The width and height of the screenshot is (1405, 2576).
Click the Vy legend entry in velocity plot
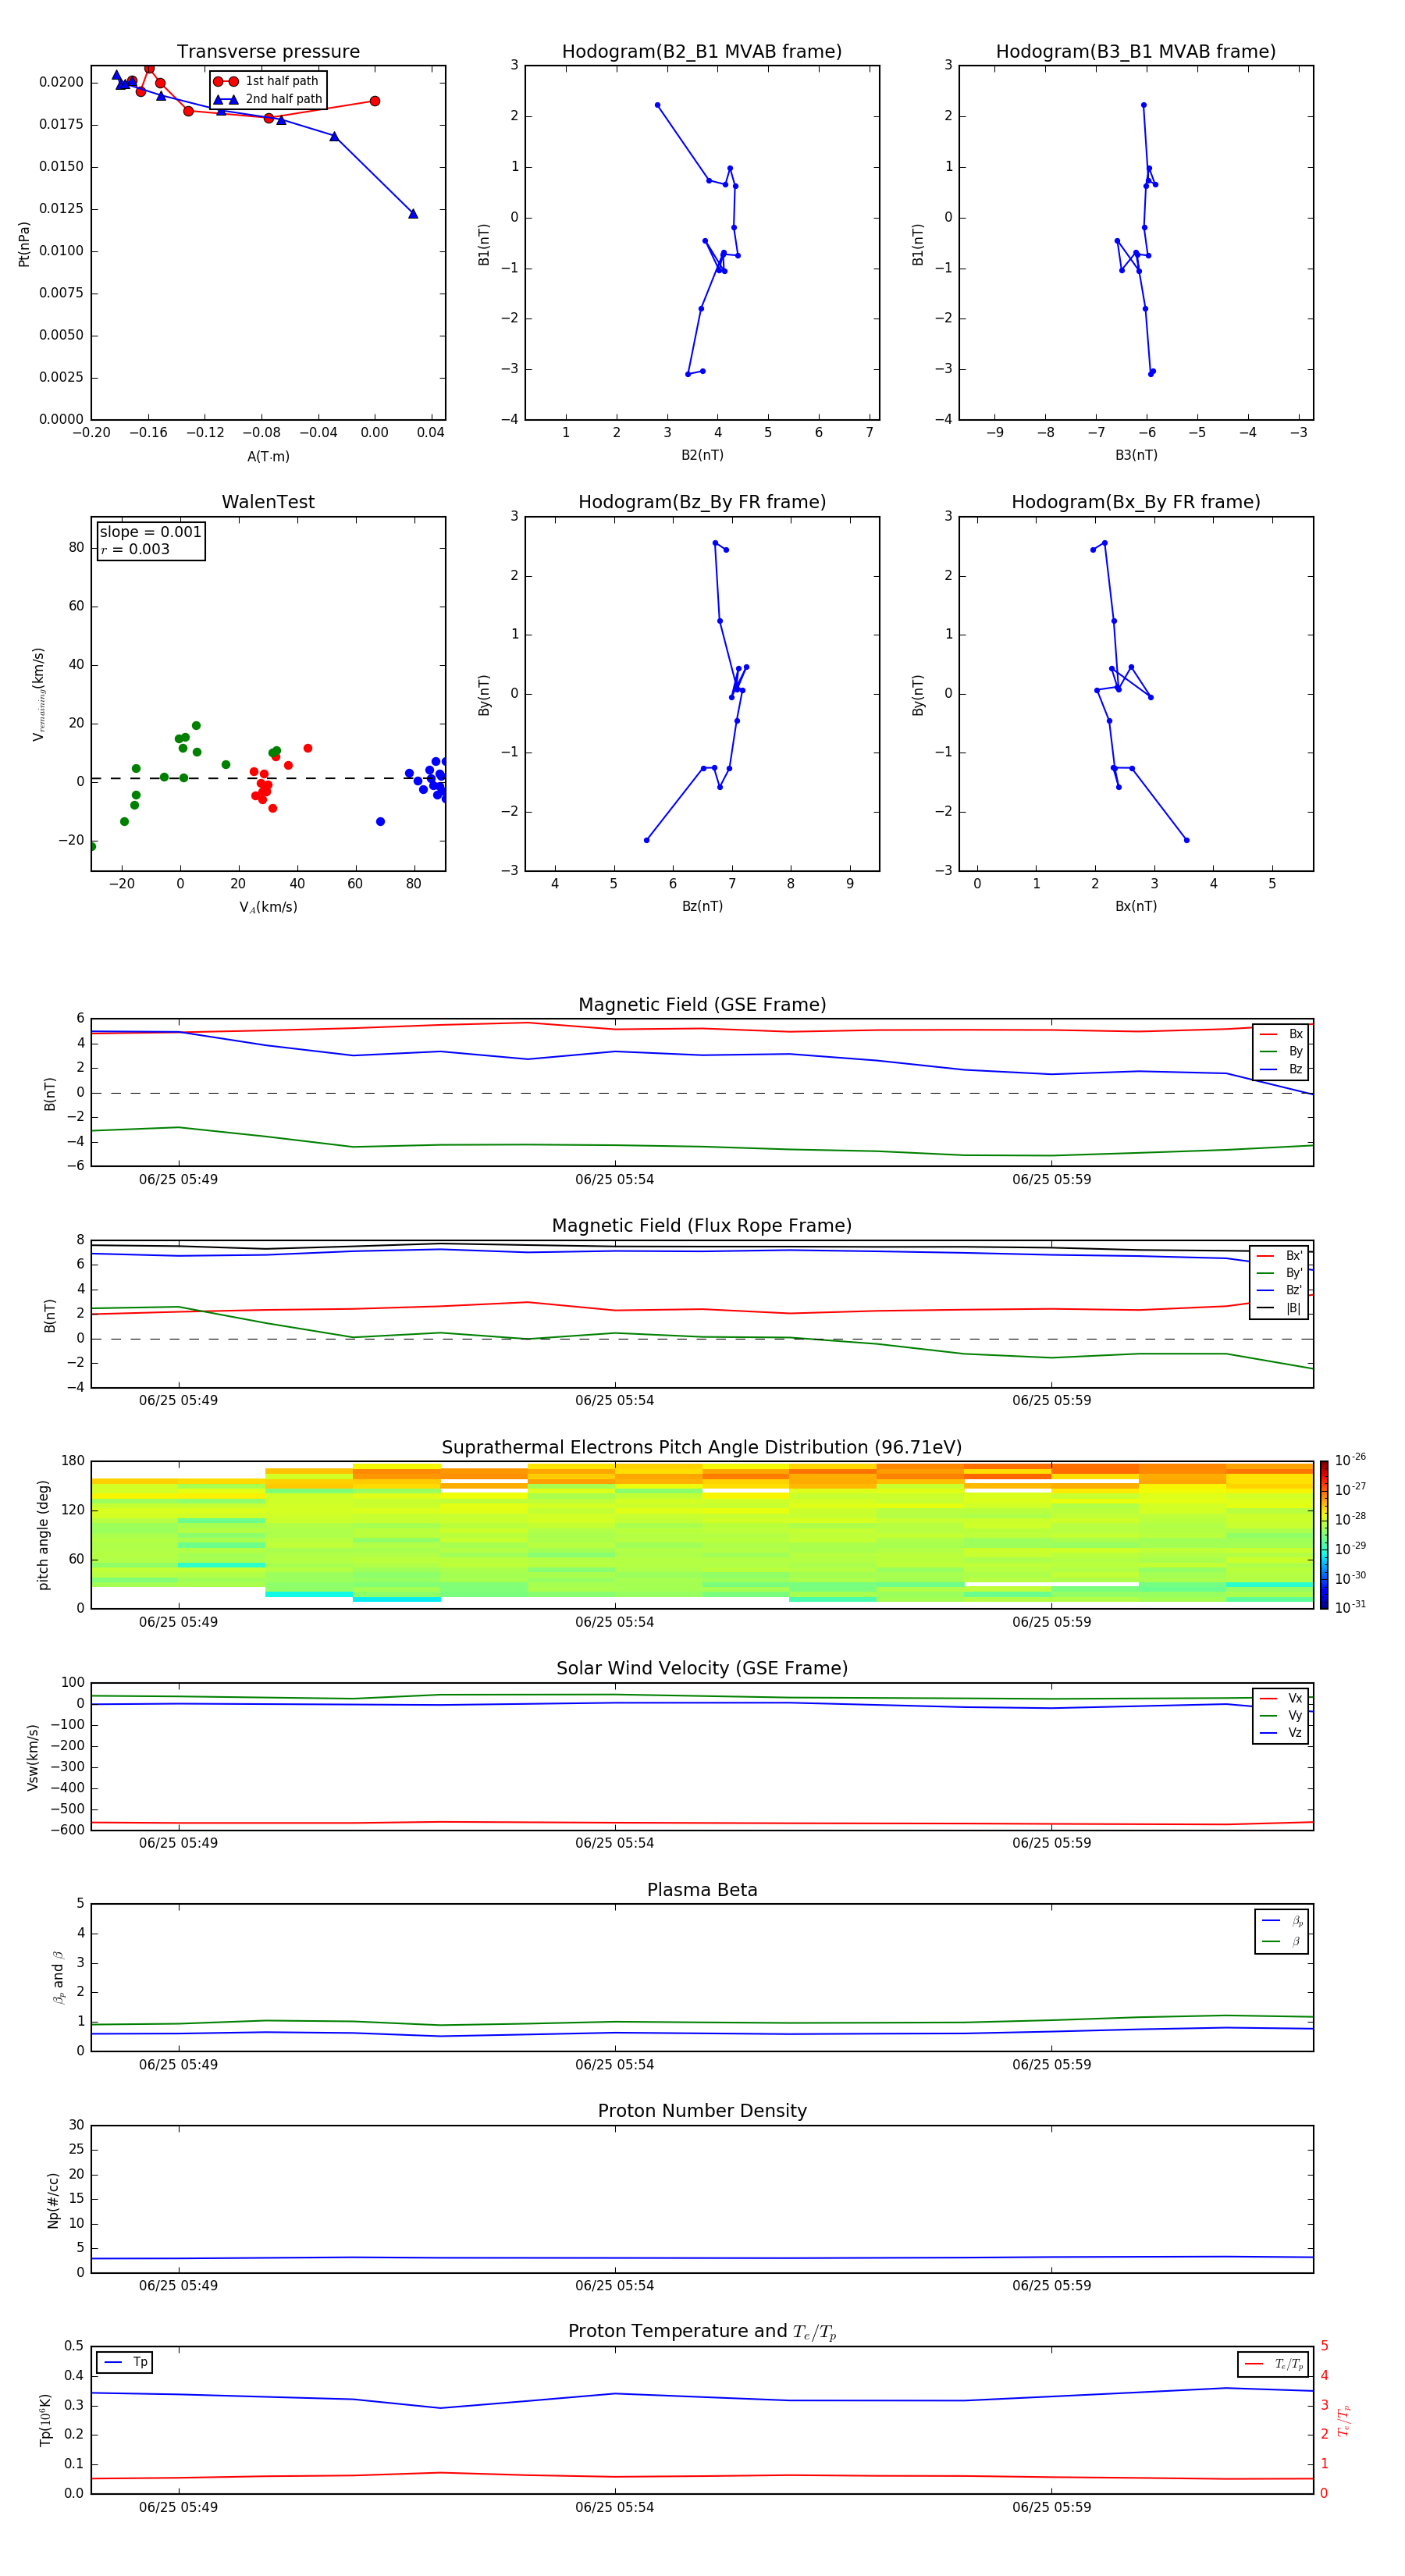1281,1715
